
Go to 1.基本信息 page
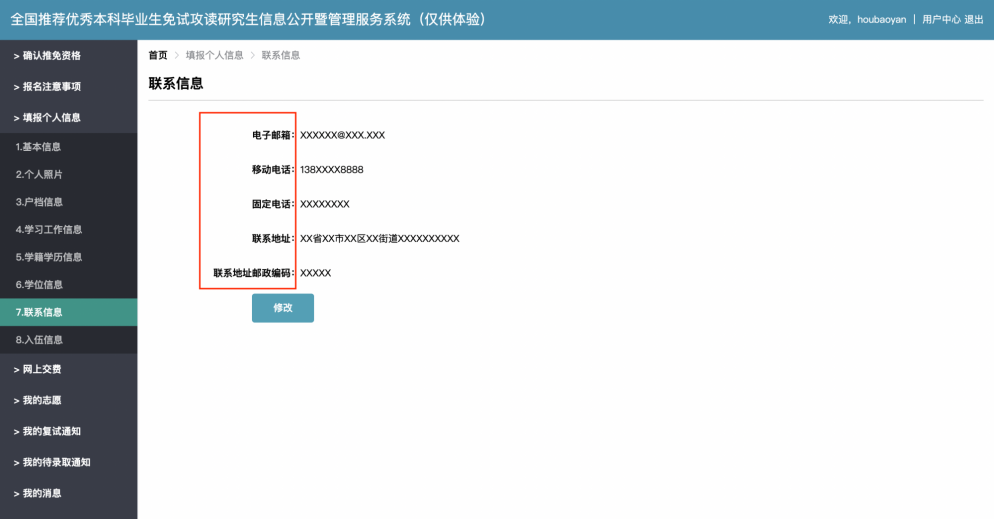click(68, 147)
